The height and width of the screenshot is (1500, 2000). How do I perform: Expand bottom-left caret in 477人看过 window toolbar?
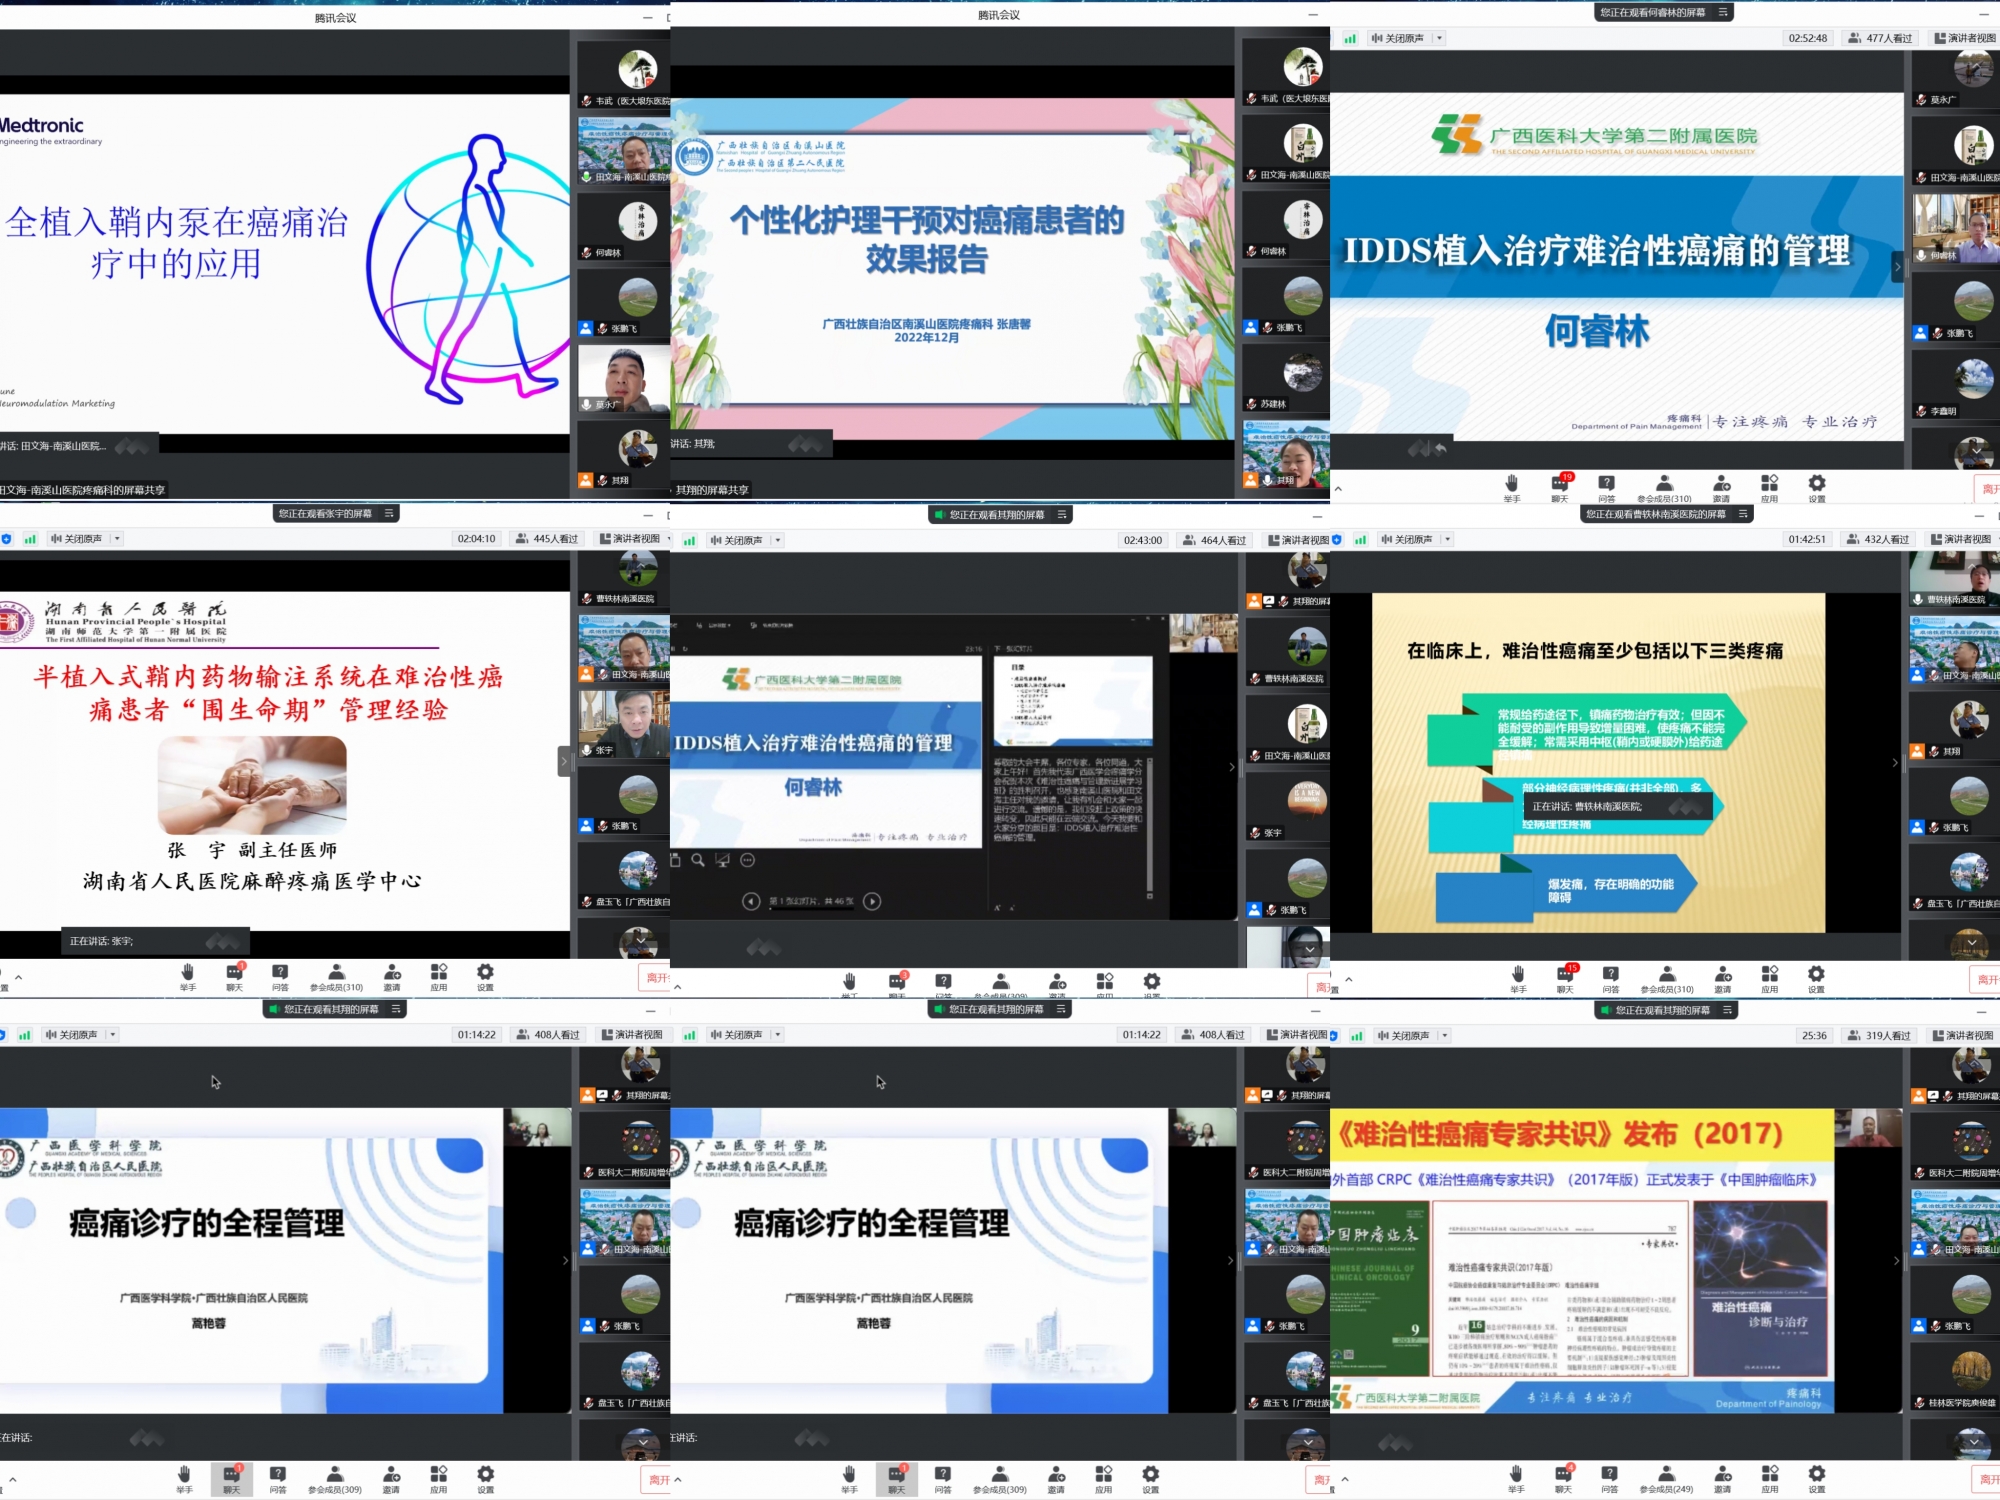tap(1338, 489)
